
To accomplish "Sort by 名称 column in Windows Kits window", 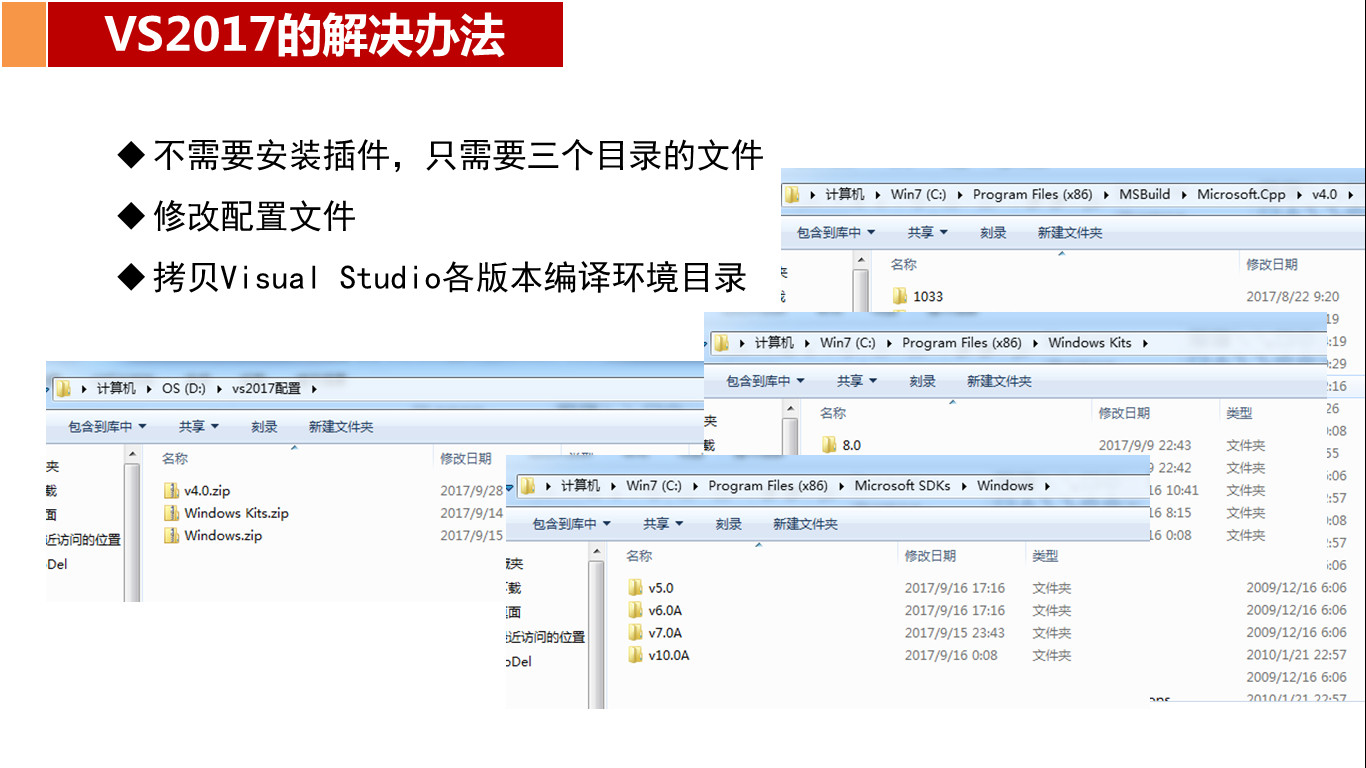I will [x=832, y=412].
